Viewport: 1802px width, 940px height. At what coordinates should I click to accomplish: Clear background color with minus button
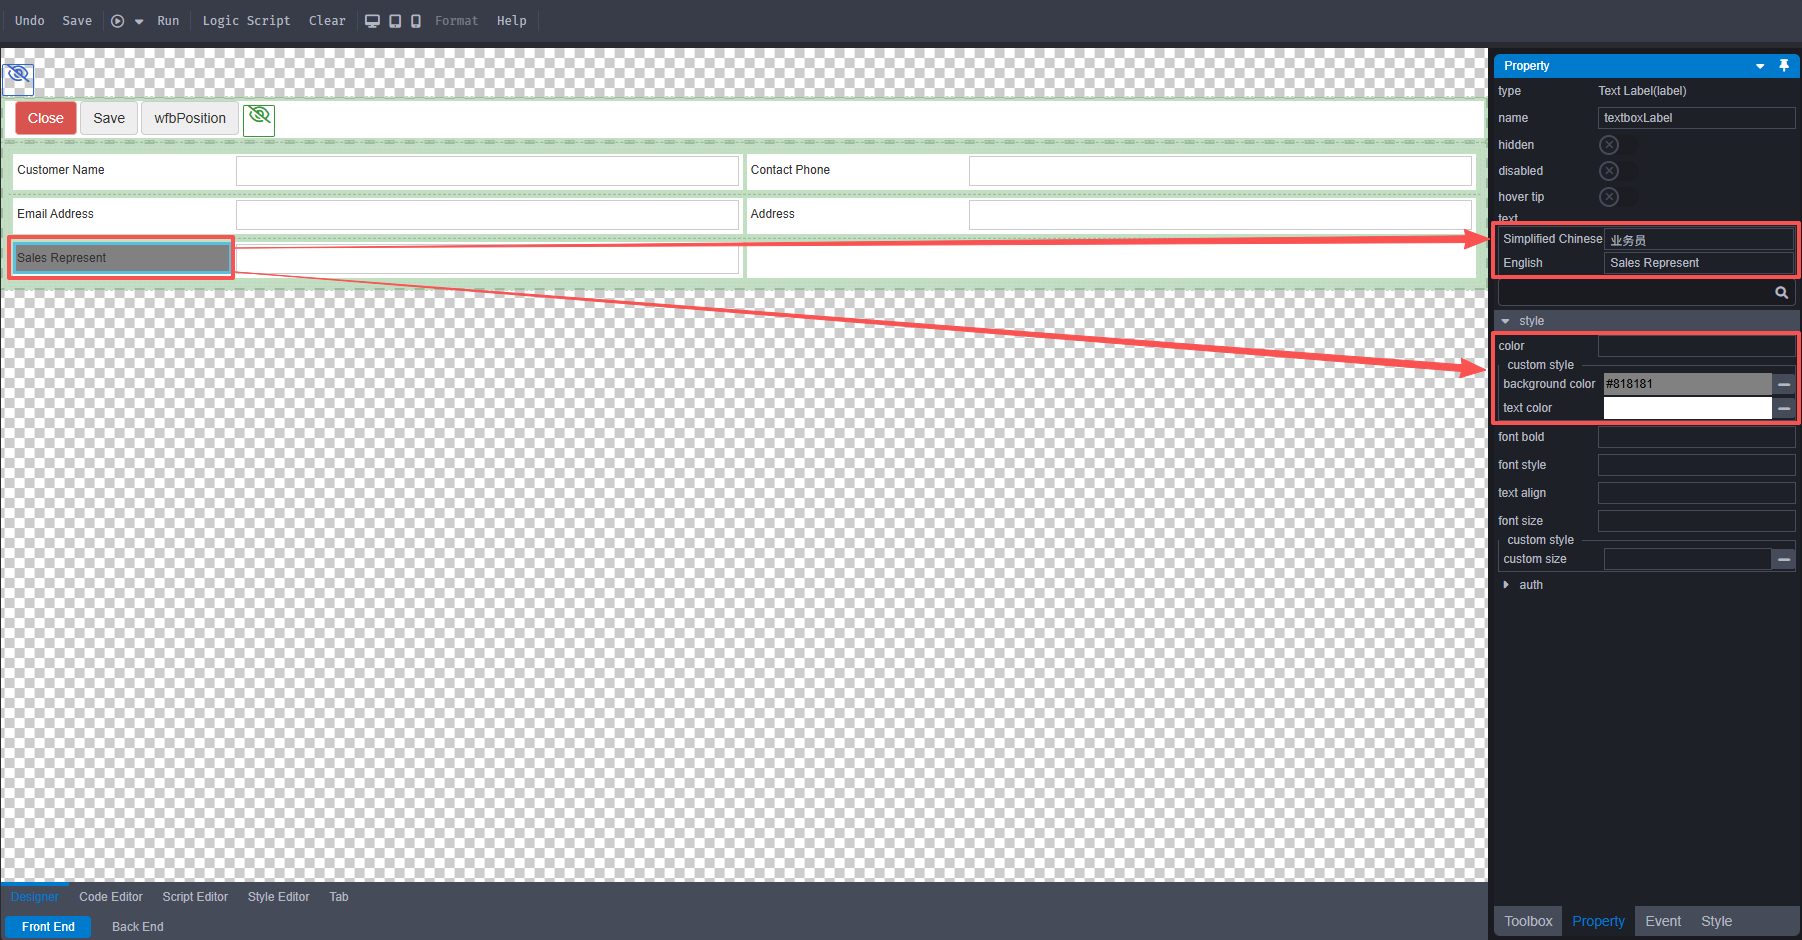coord(1783,384)
